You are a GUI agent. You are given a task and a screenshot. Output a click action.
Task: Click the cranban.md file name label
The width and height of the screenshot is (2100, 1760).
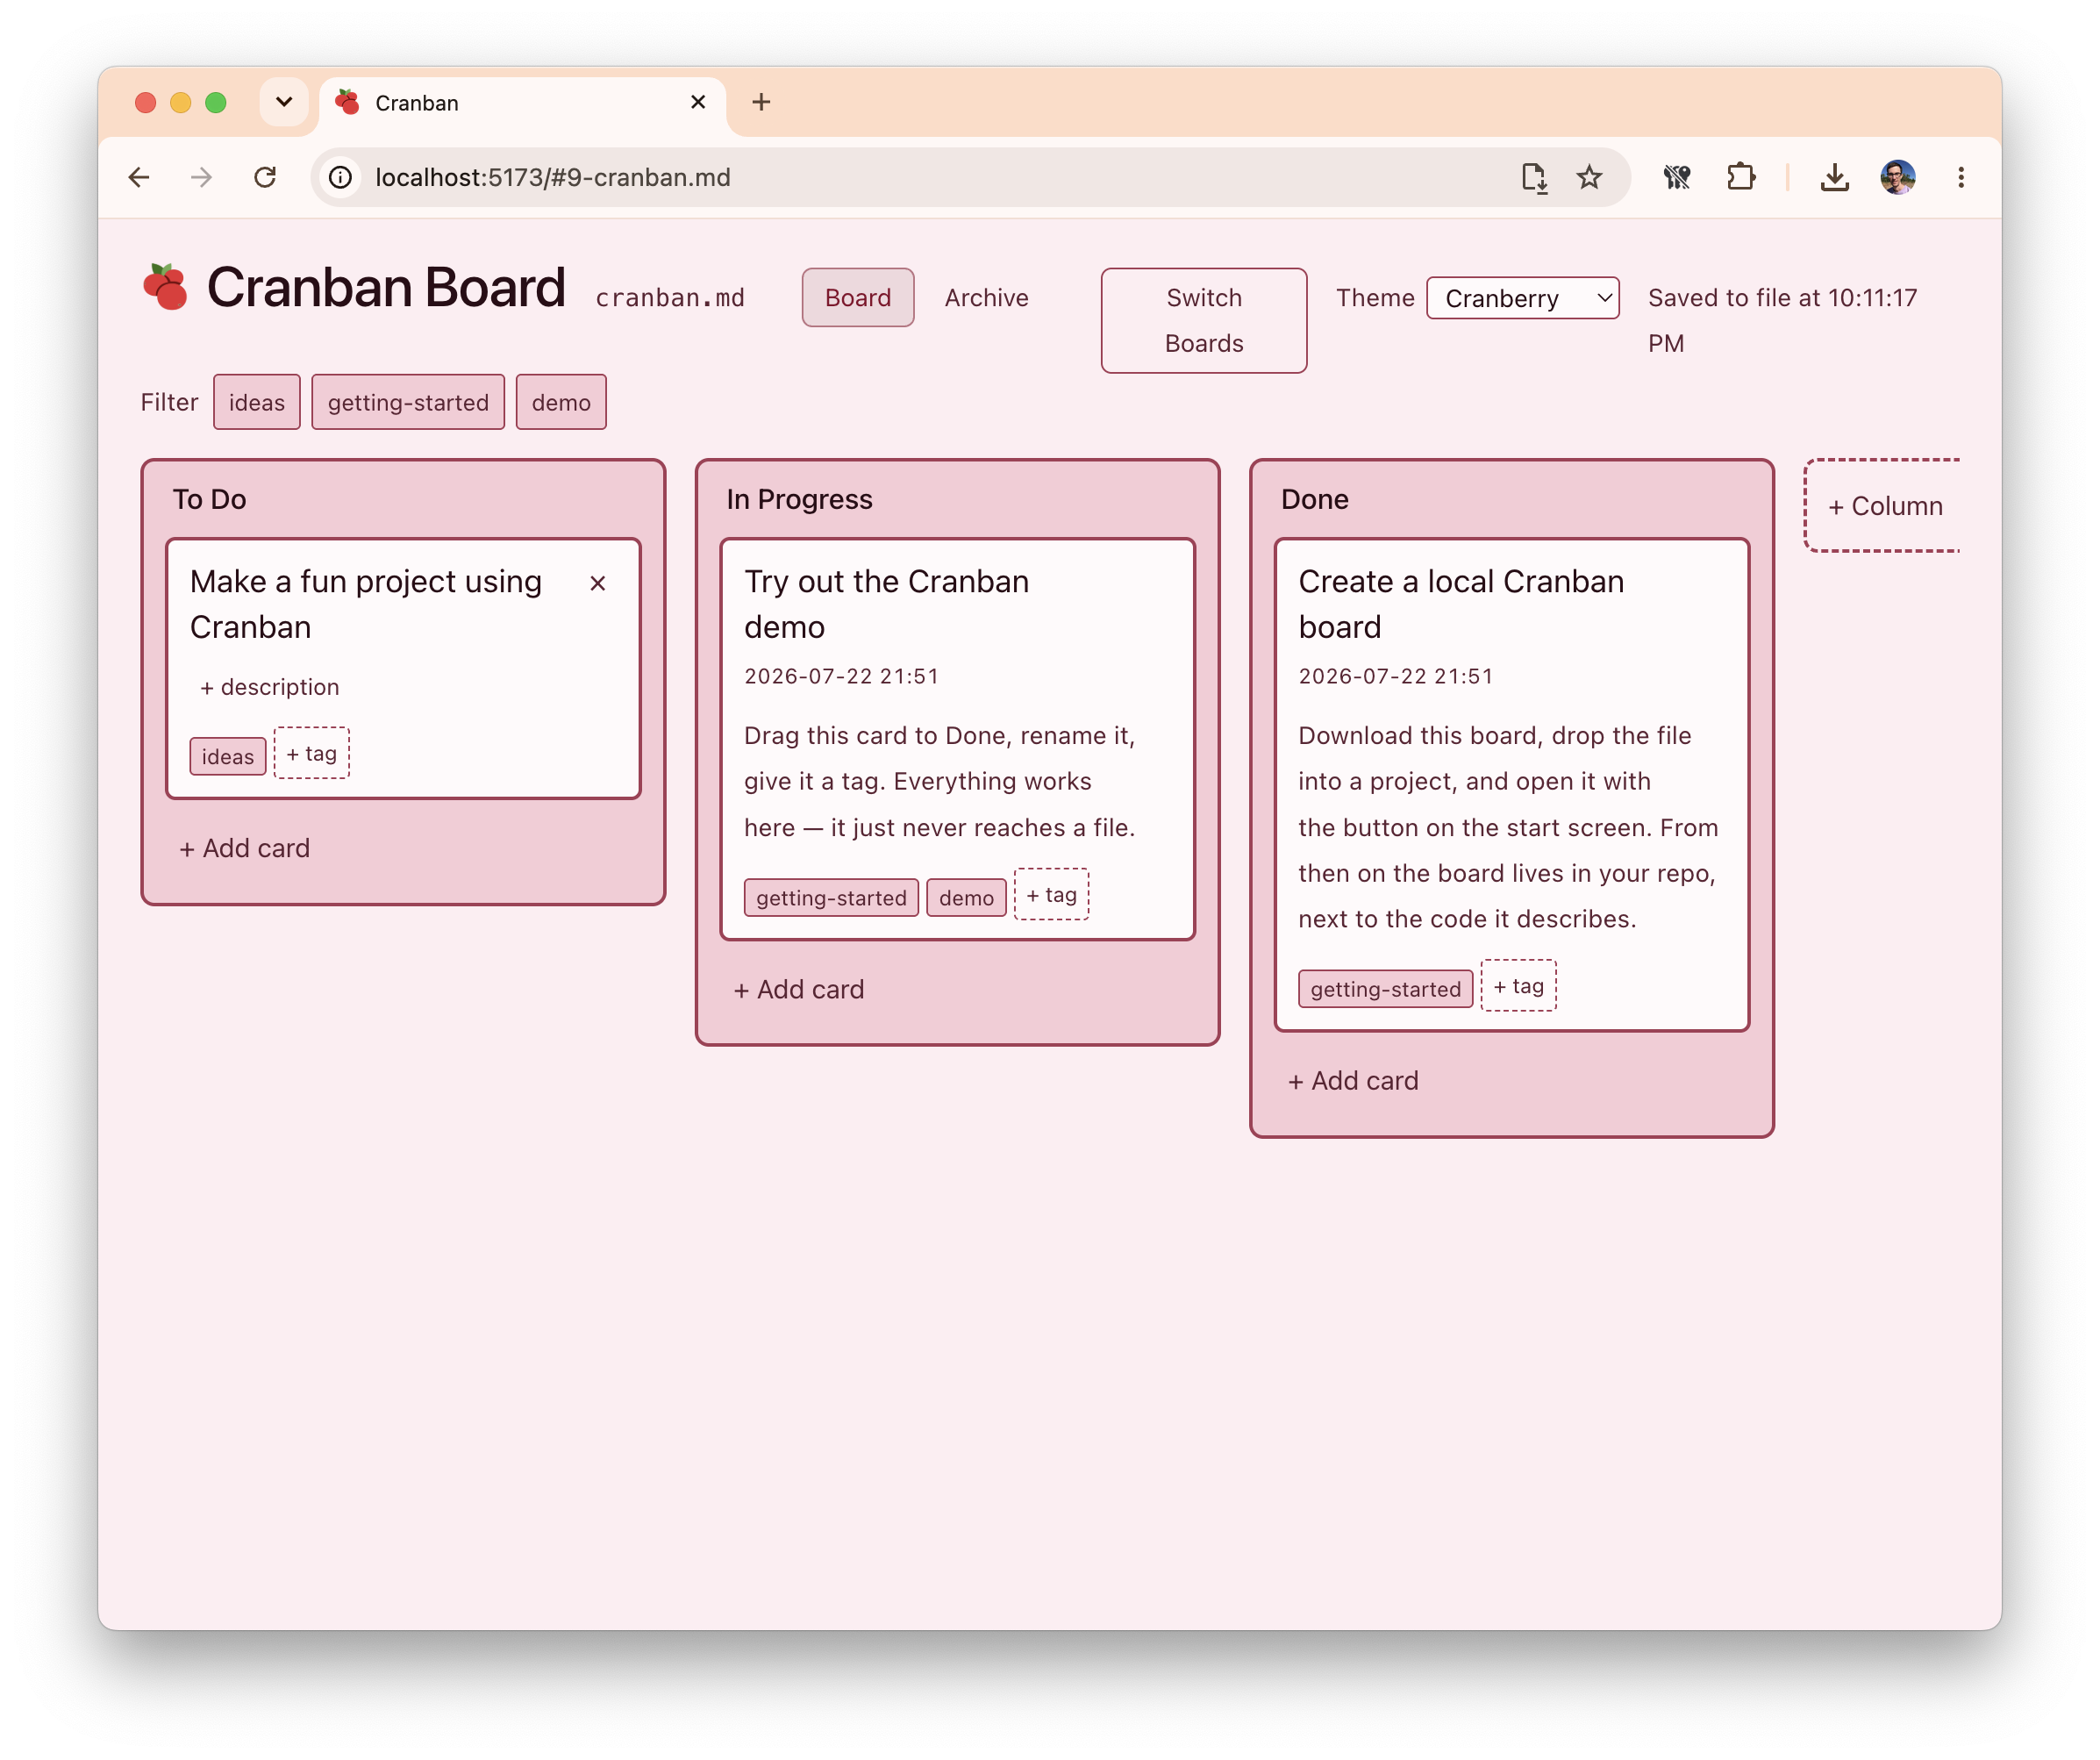click(x=670, y=298)
